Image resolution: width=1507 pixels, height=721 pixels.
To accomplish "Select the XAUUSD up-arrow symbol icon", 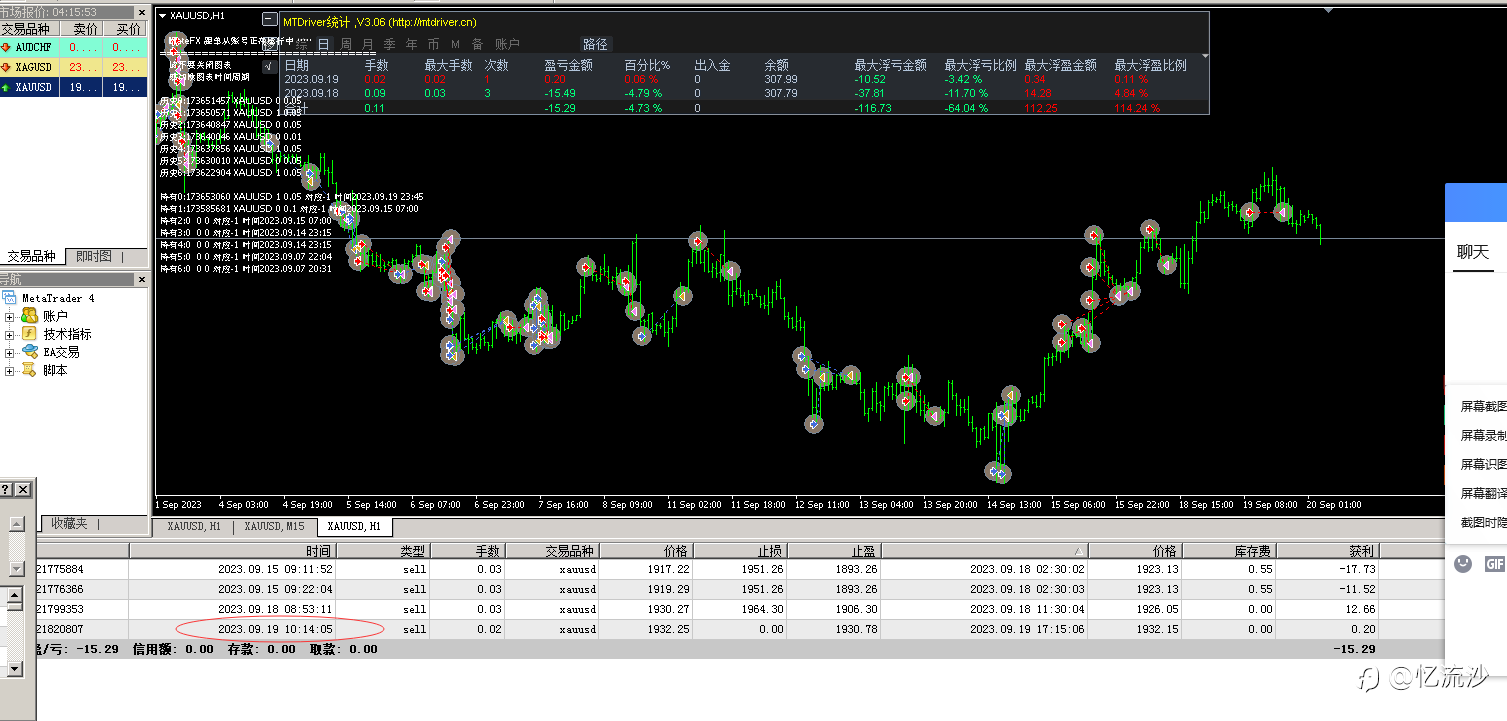I will click(x=7, y=88).
